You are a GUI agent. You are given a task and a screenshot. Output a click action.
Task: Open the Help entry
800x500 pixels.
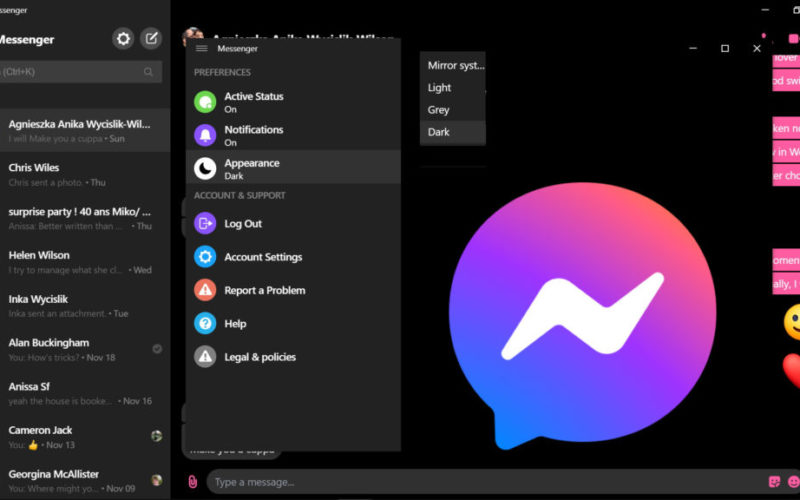(293, 323)
